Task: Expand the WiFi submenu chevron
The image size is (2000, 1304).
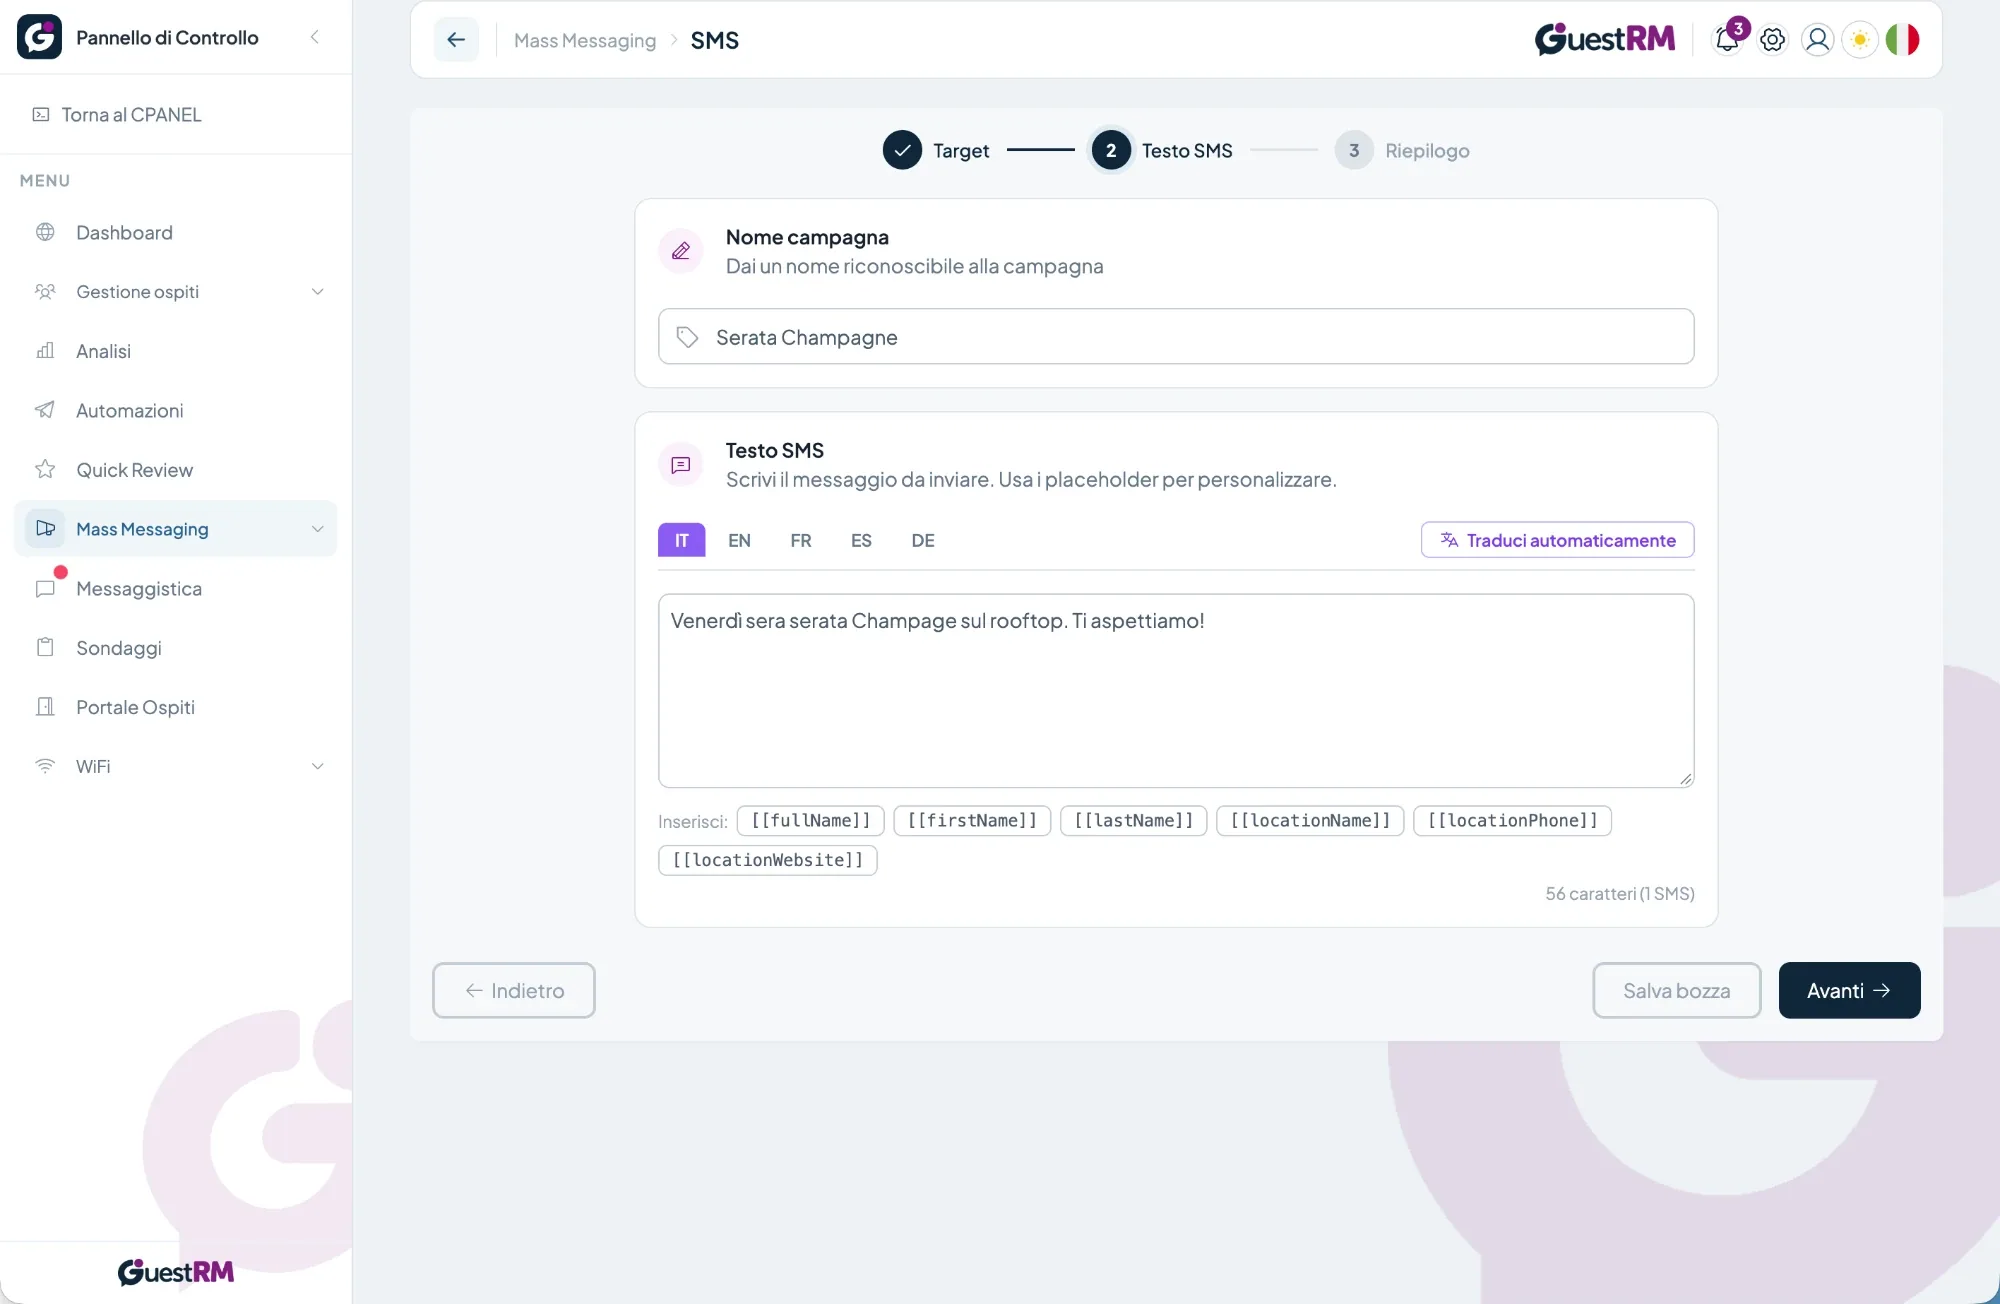Action: pos(317,767)
